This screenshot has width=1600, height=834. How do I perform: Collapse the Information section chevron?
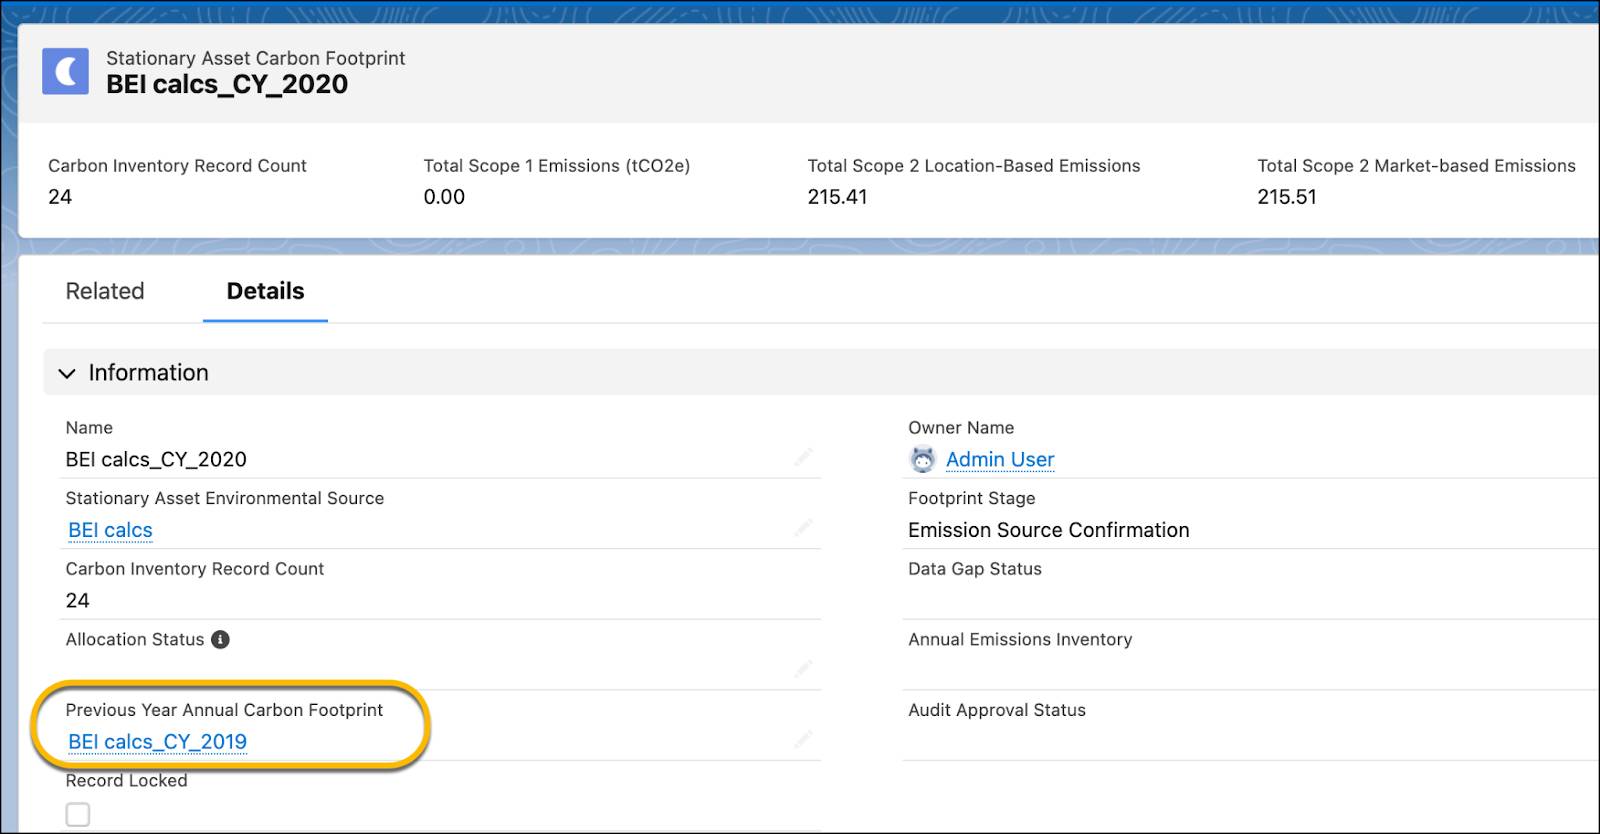67,373
